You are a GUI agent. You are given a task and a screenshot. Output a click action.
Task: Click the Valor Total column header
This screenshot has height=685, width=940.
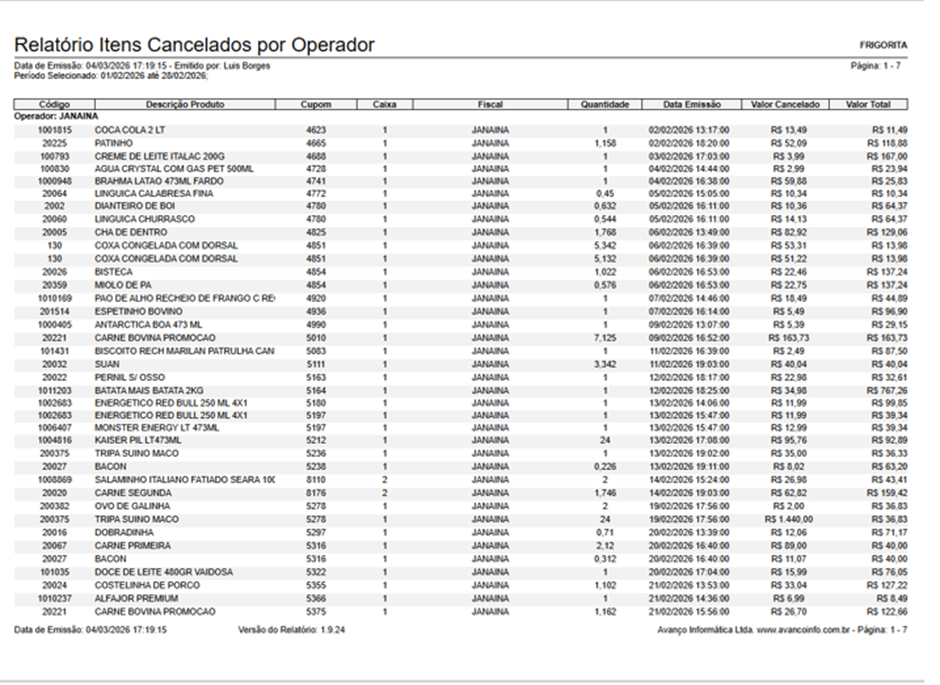point(868,104)
